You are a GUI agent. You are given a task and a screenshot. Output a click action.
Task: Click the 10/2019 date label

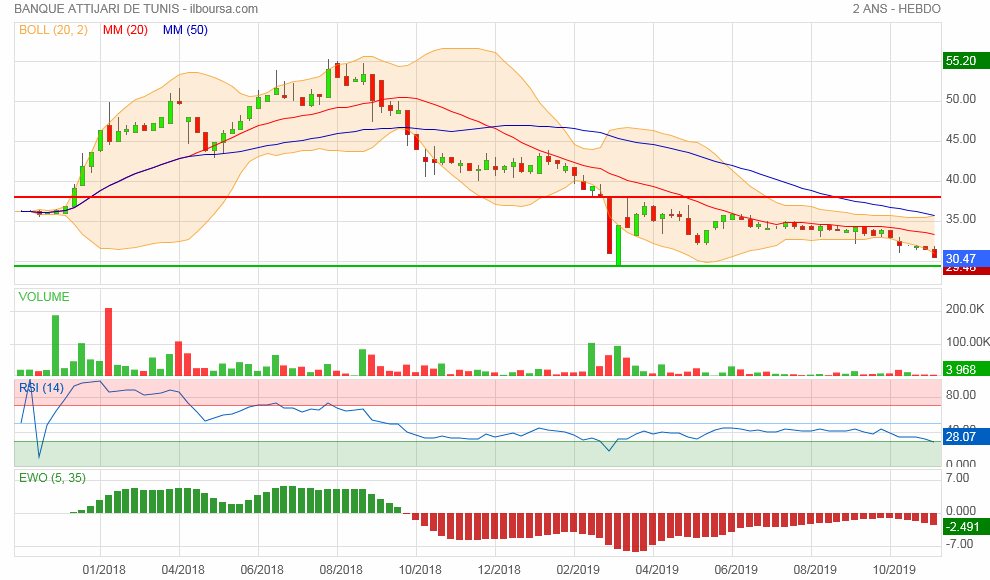(893, 570)
